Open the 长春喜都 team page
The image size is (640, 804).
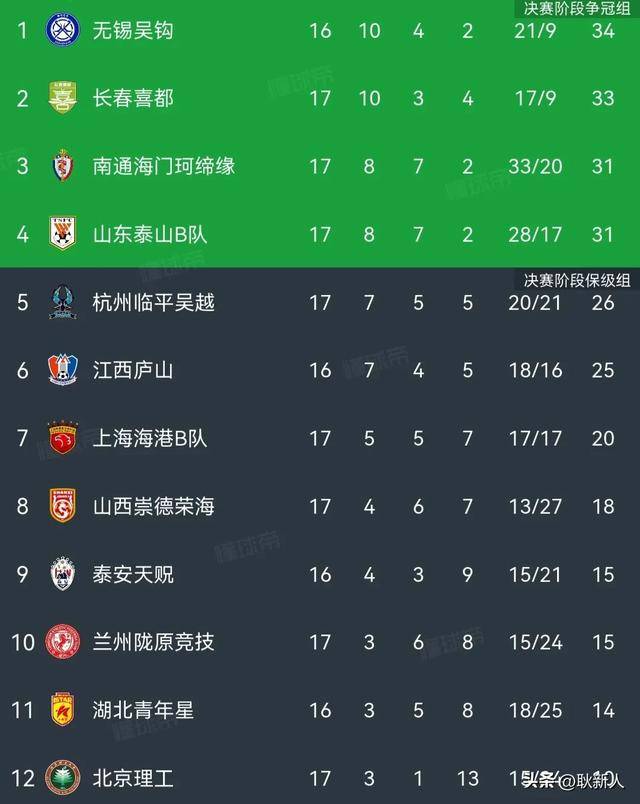coord(133,98)
